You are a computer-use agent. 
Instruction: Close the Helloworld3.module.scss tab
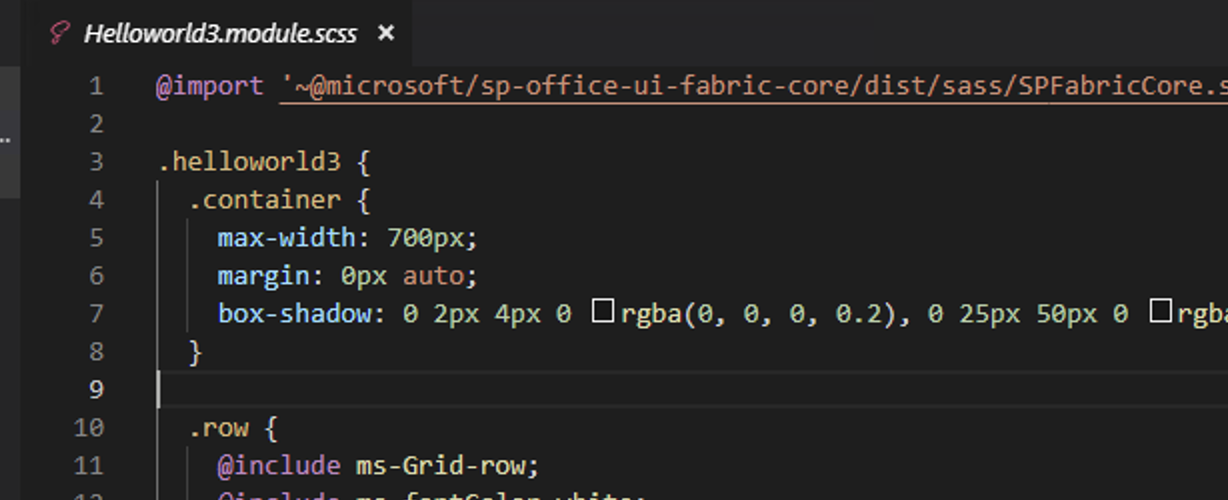pos(386,33)
